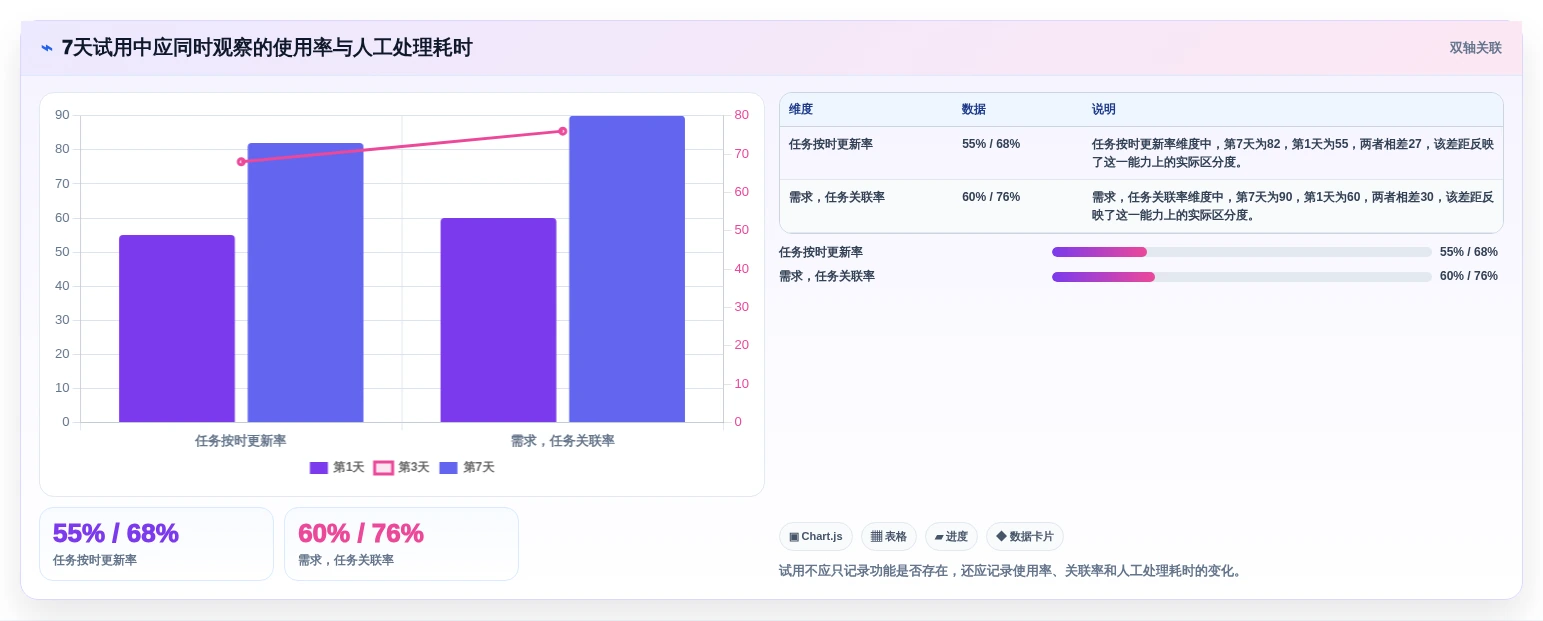The width and height of the screenshot is (1543, 621).
Task: Click the 说明 column header
Action: [1104, 109]
